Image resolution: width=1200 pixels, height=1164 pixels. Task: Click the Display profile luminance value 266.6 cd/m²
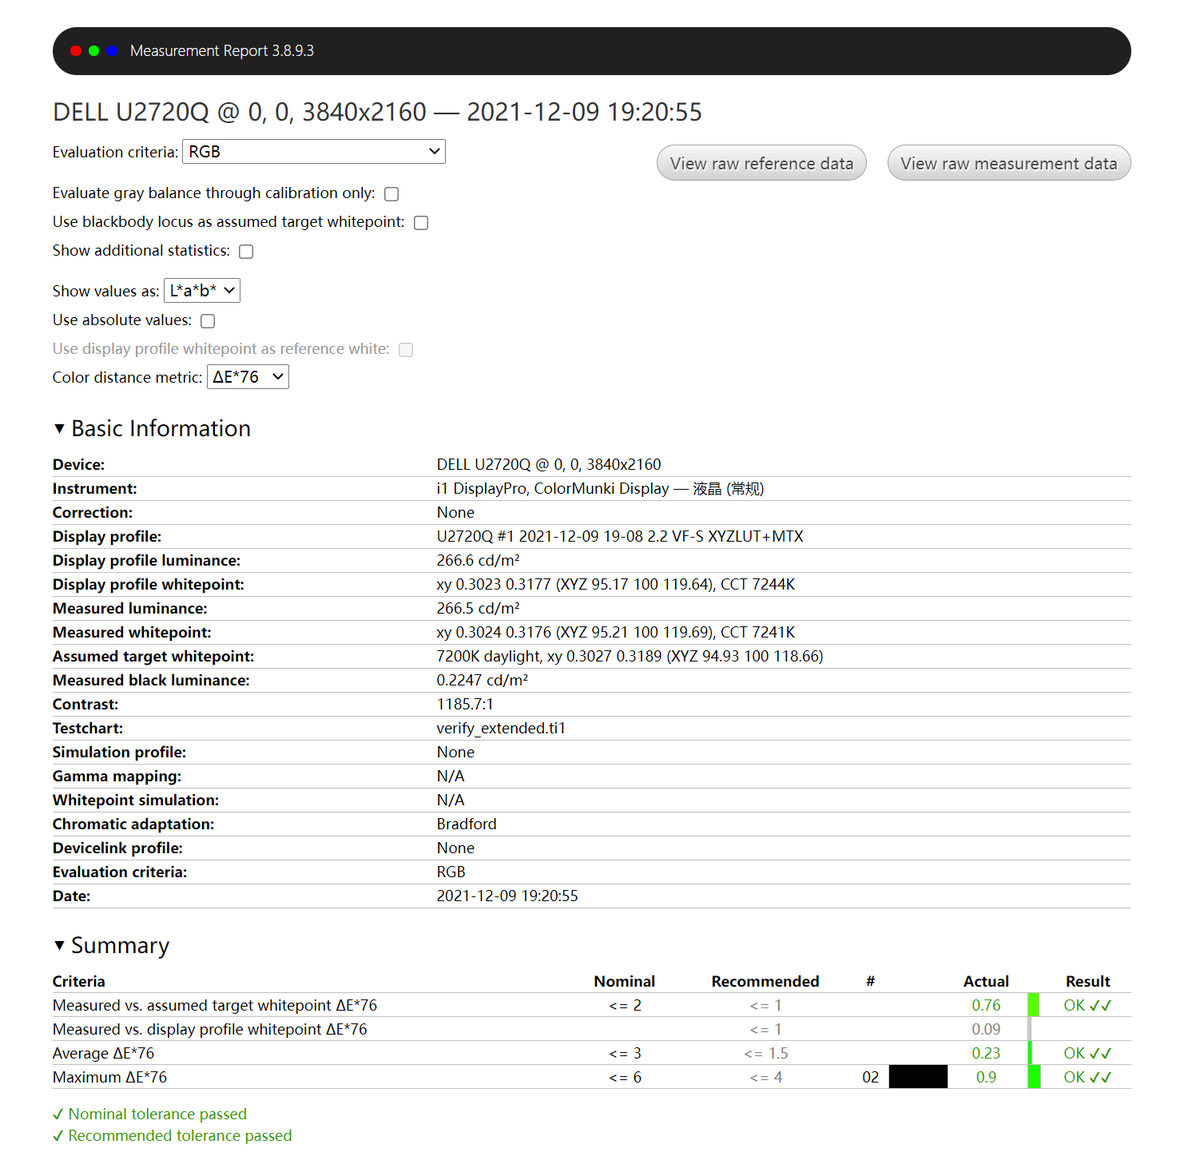(478, 561)
